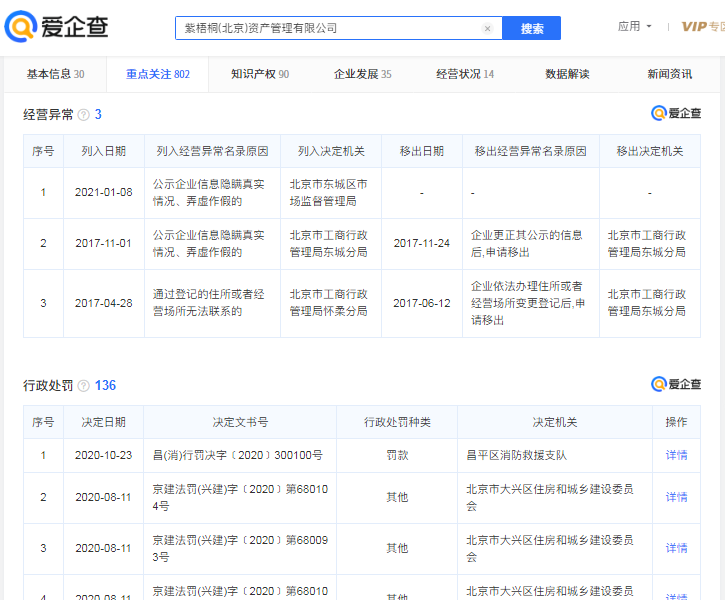Click the 2017-11-01 listing date cell
Screen dimensions: 725x600
(x=104, y=244)
